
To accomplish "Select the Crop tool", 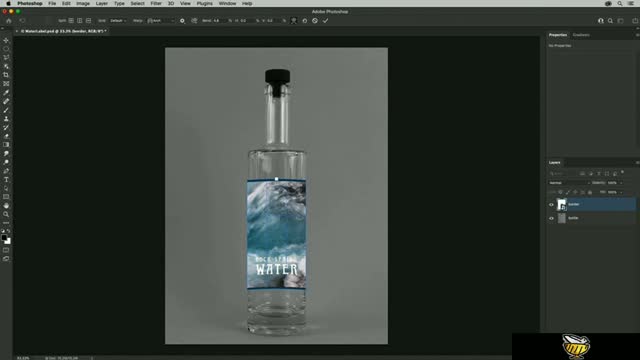I will (x=6, y=75).
